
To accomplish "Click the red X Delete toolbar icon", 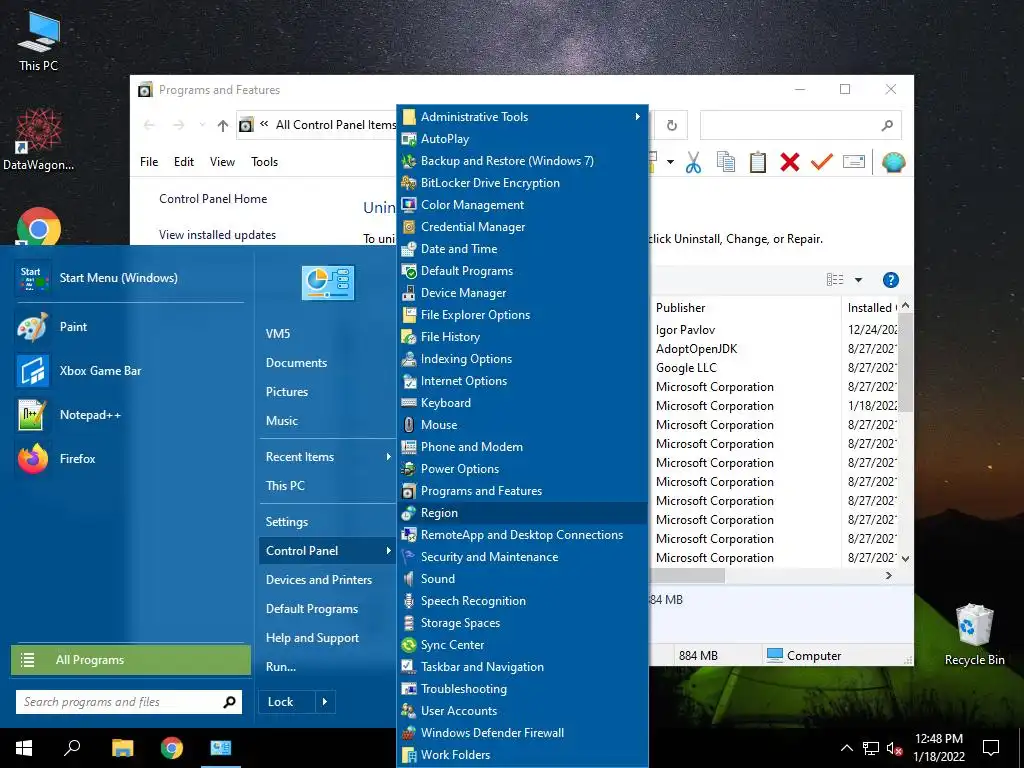I will 790,162.
